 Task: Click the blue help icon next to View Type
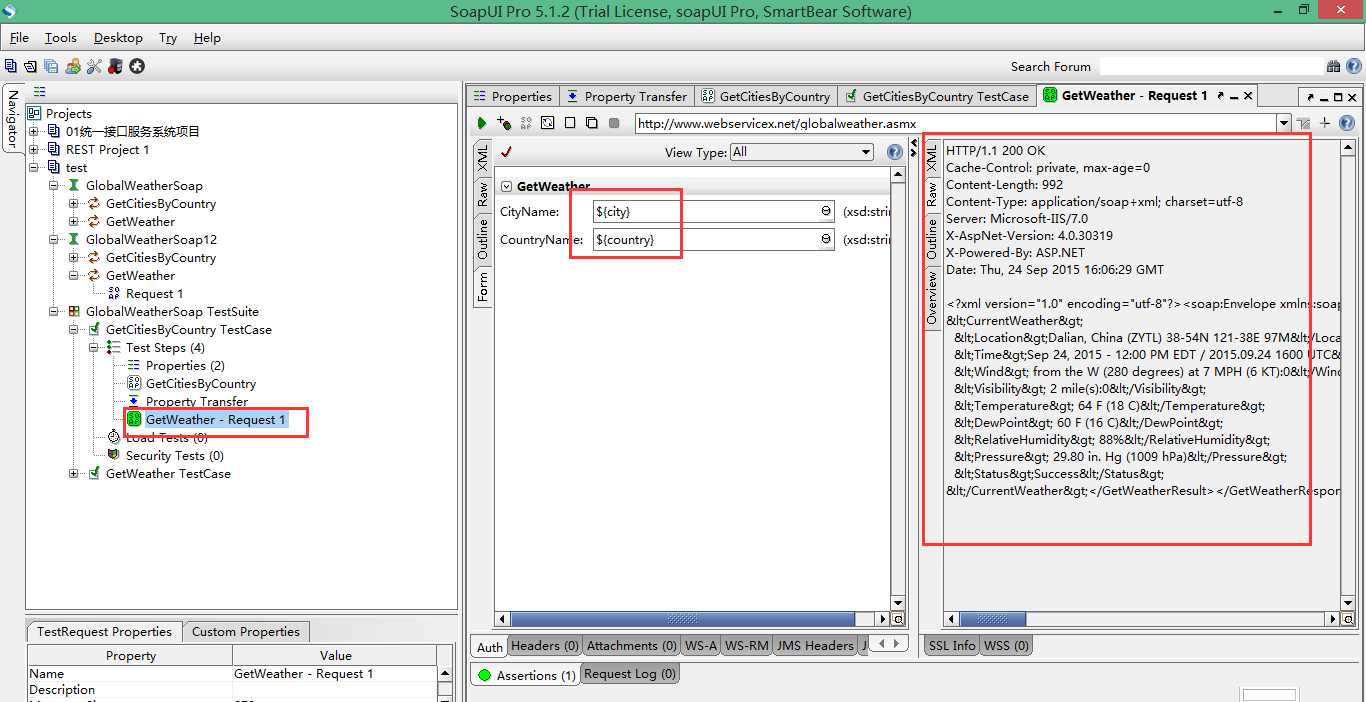tap(895, 152)
